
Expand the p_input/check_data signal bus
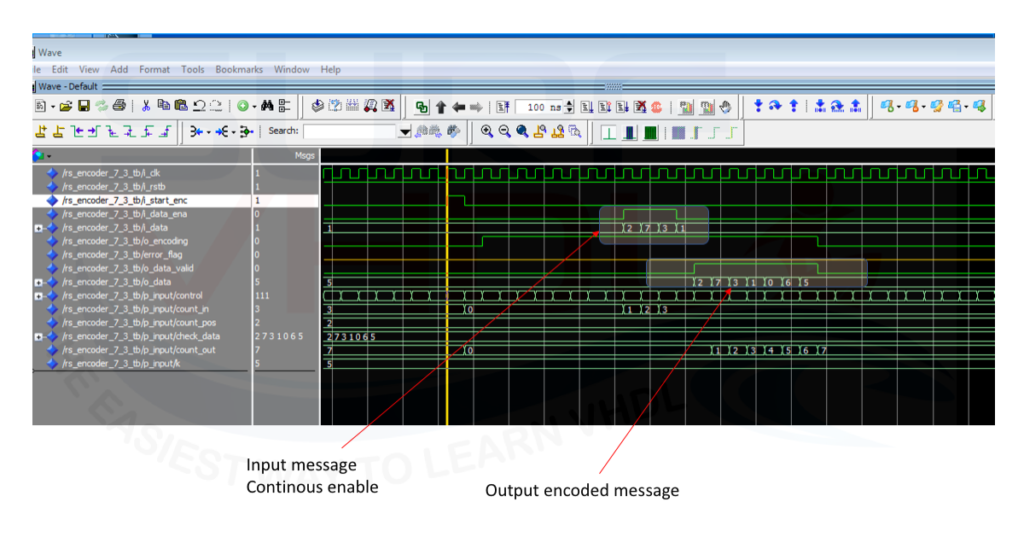(x=39, y=336)
